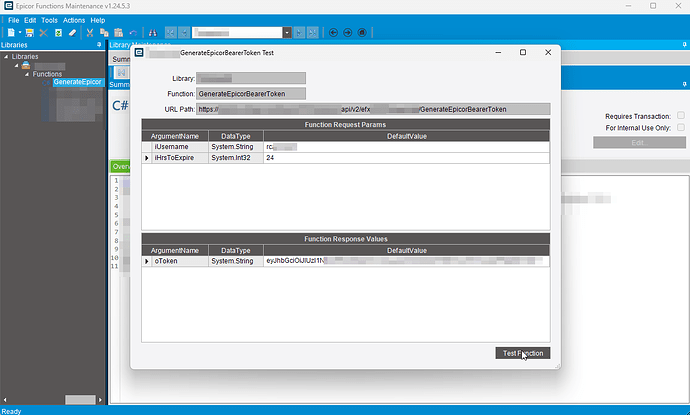
Task: Click the Last record navigation icon
Action: coord(313,33)
